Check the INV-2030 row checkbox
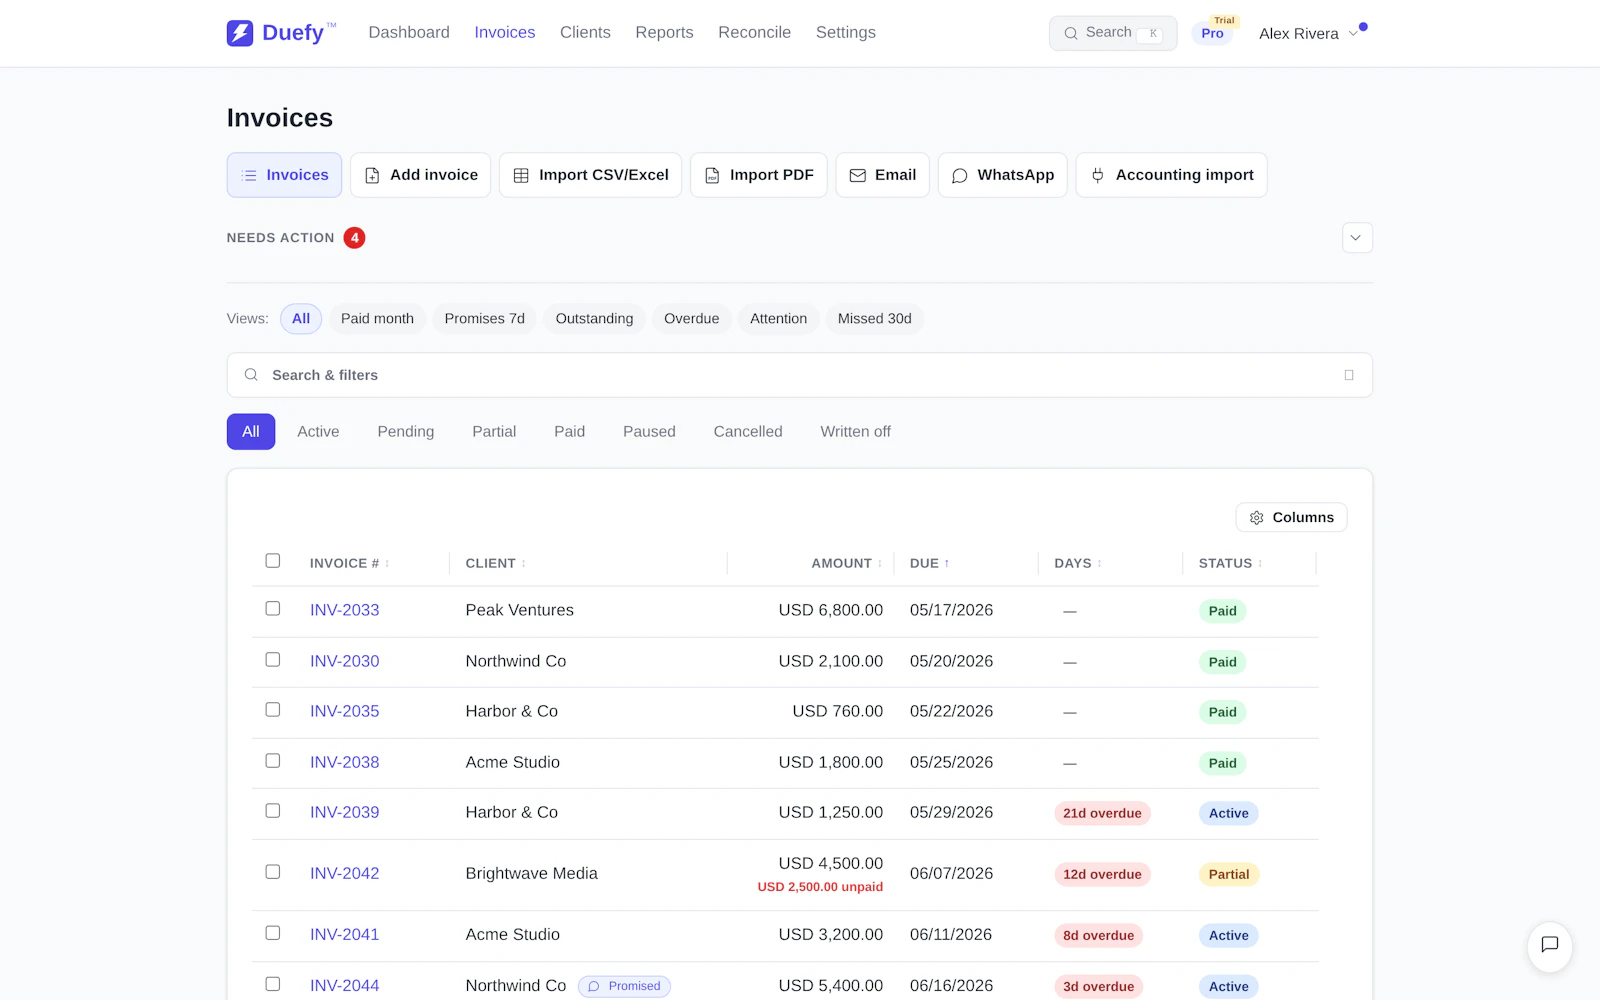 (273, 660)
